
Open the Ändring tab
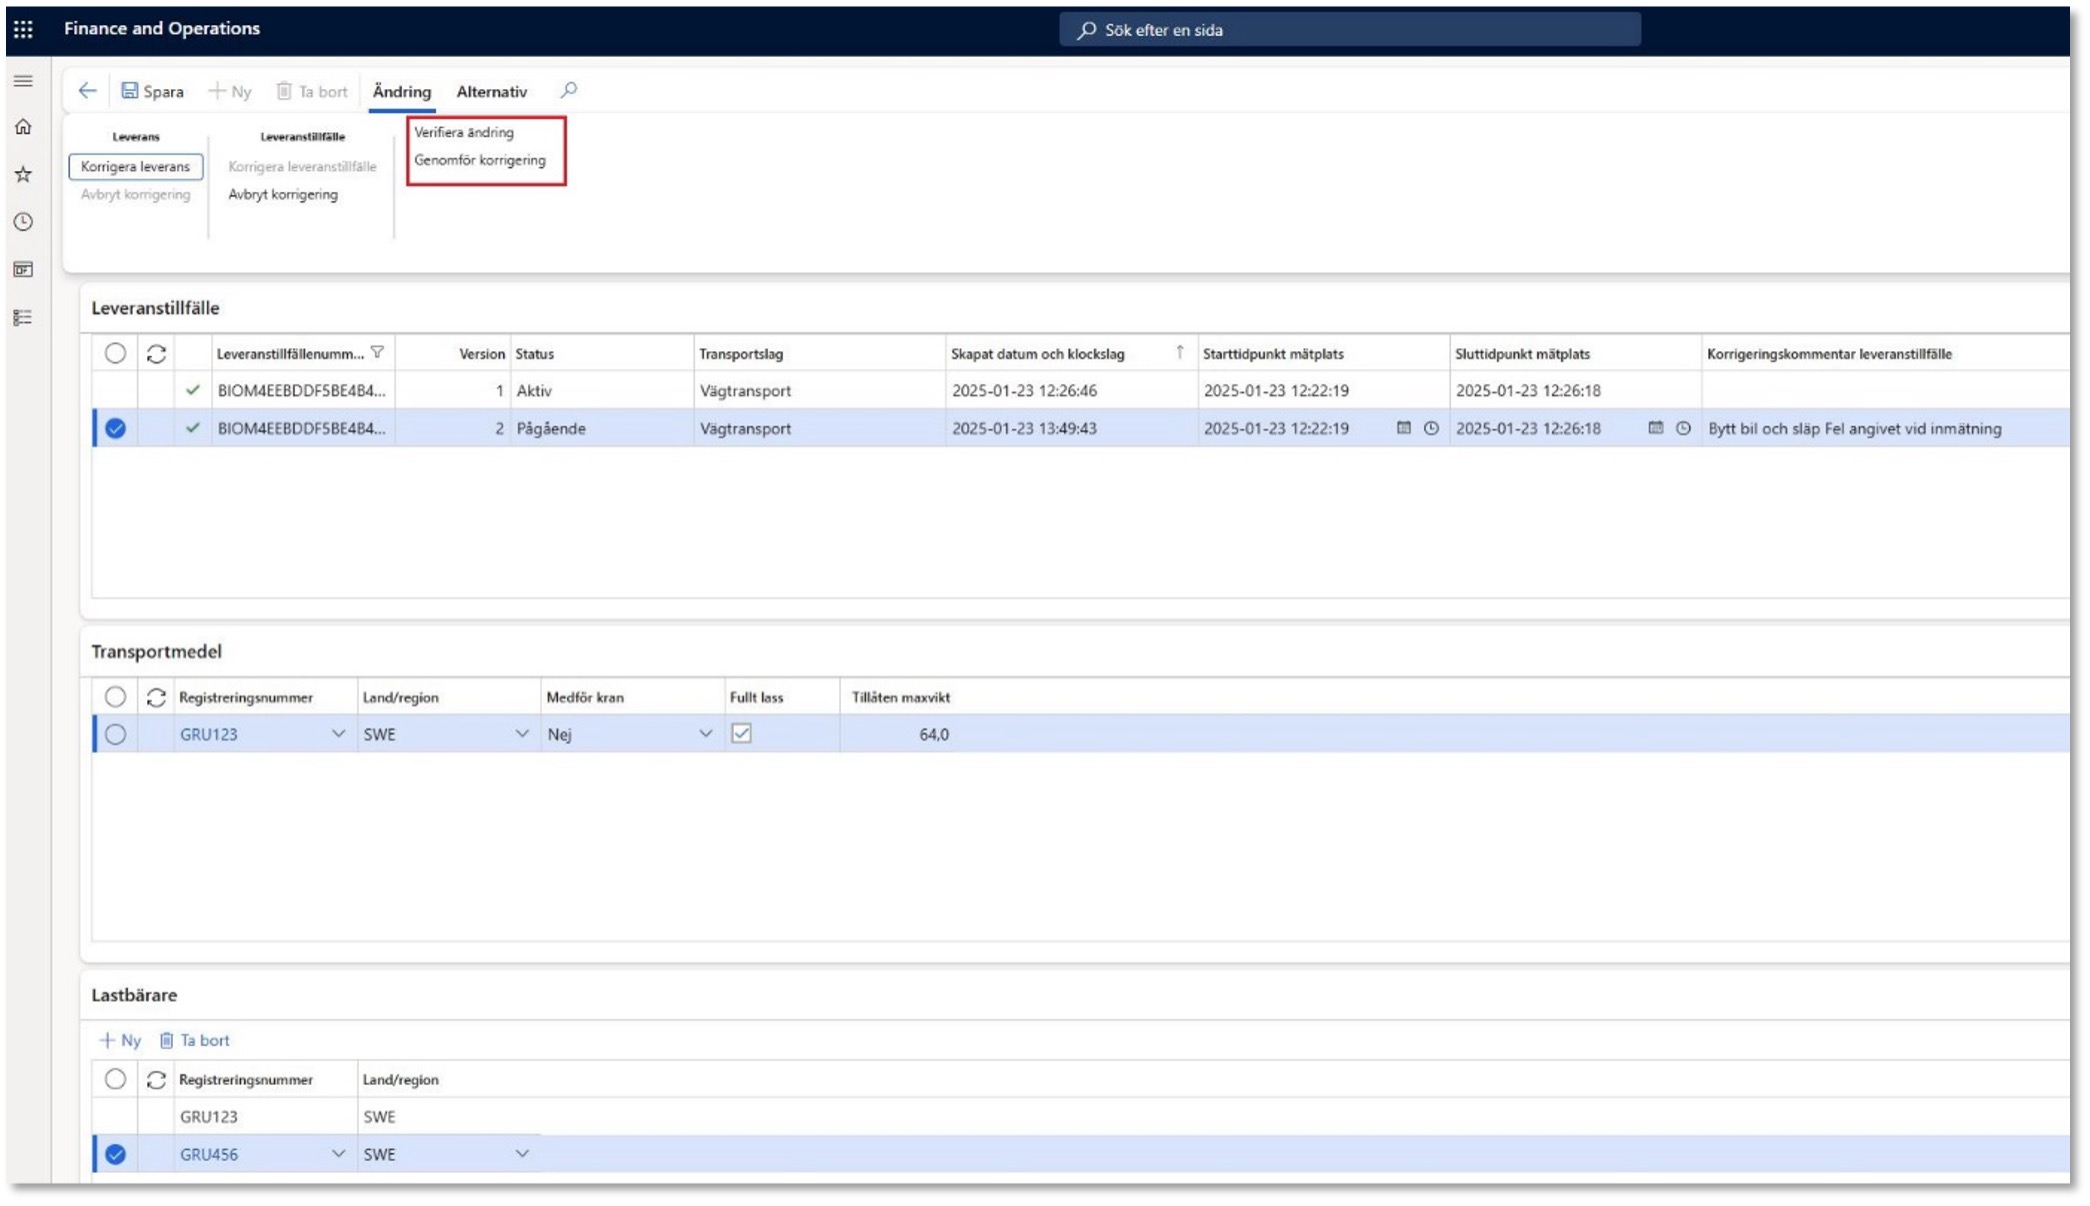click(401, 92)
